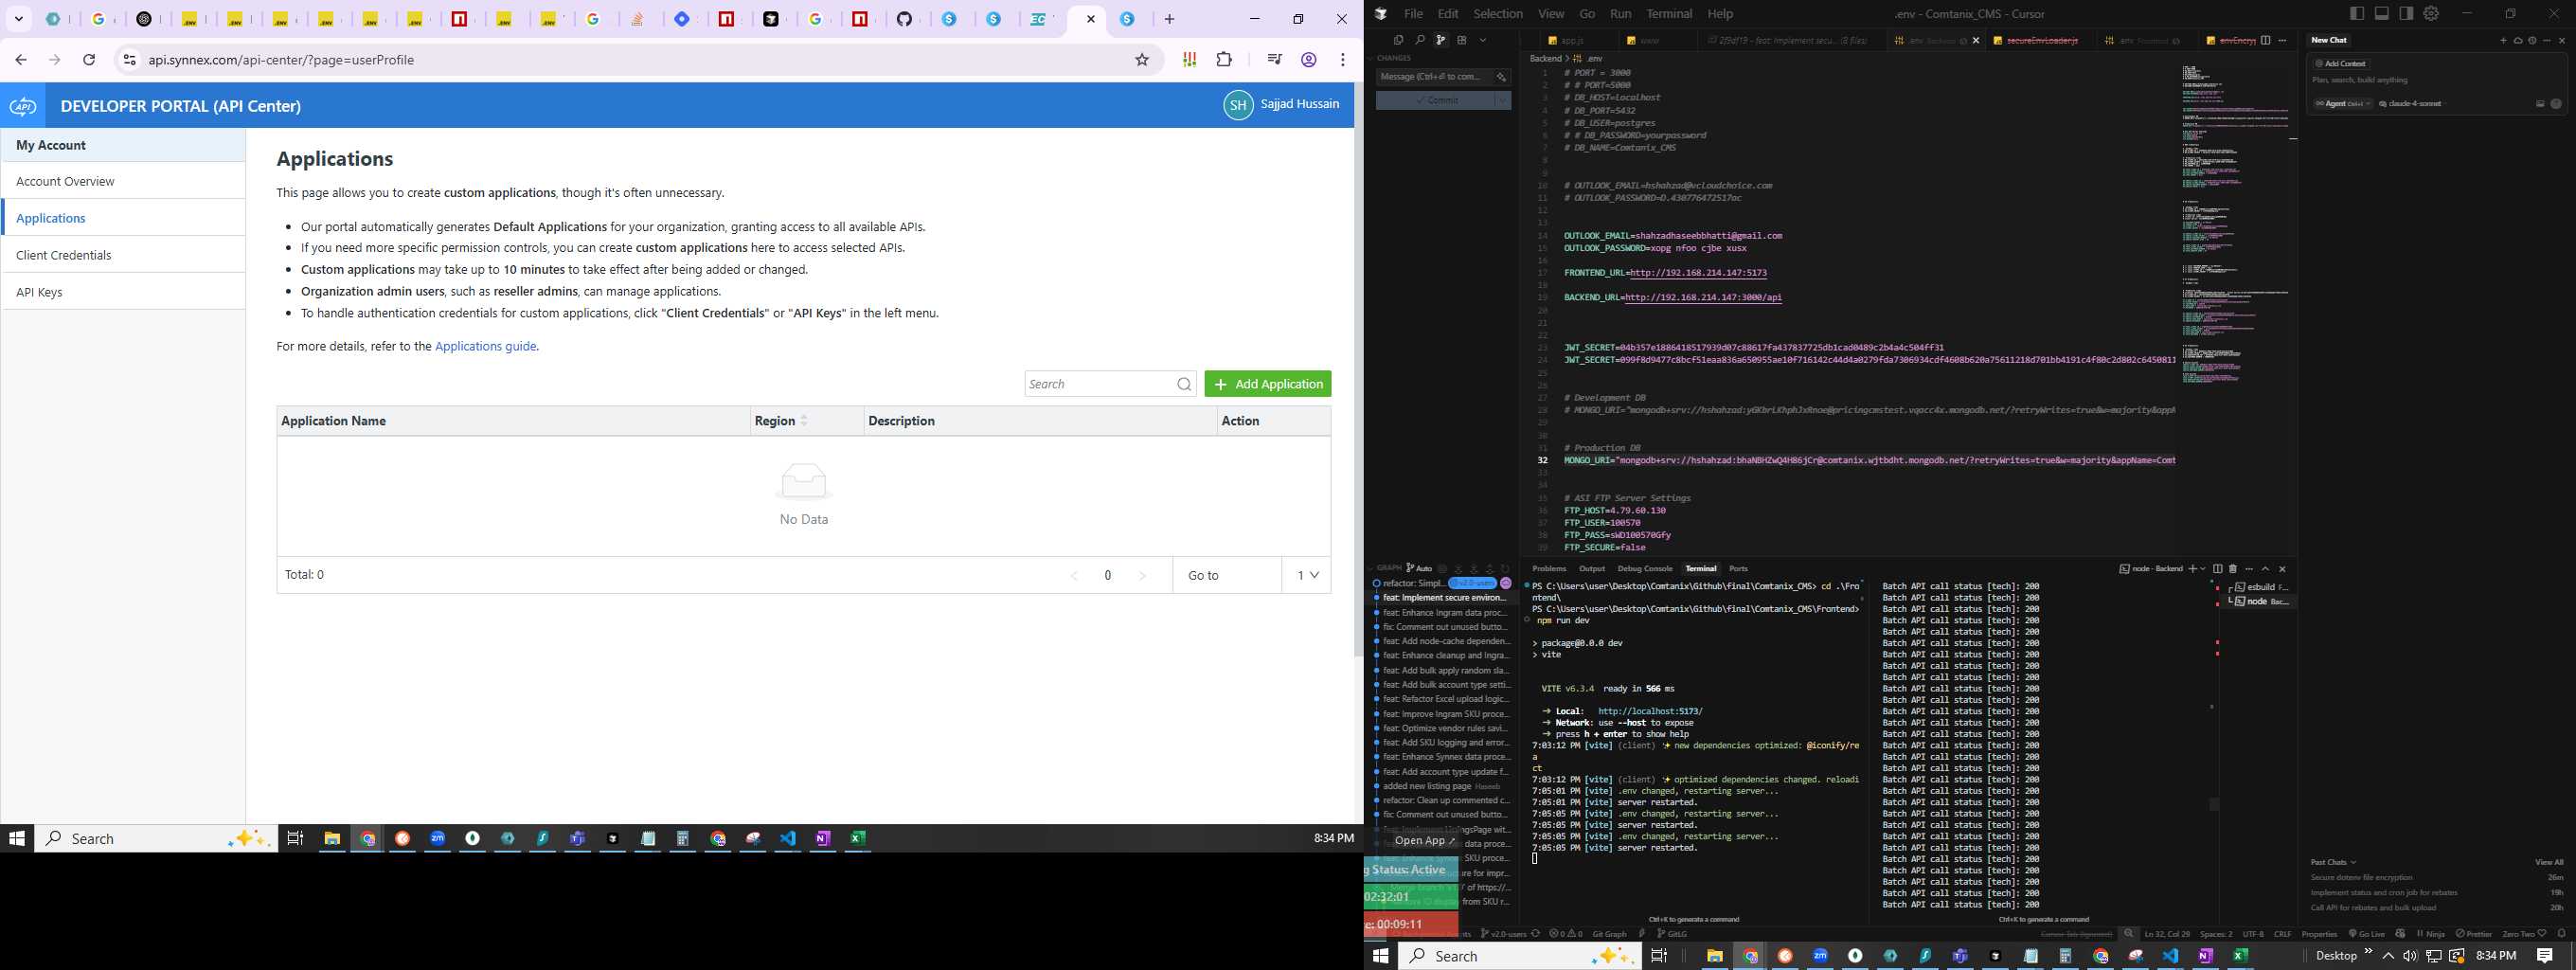Toggle Cursor's primary side bar layout icon
The image size is (2576, 970).
pos(2357,14)
